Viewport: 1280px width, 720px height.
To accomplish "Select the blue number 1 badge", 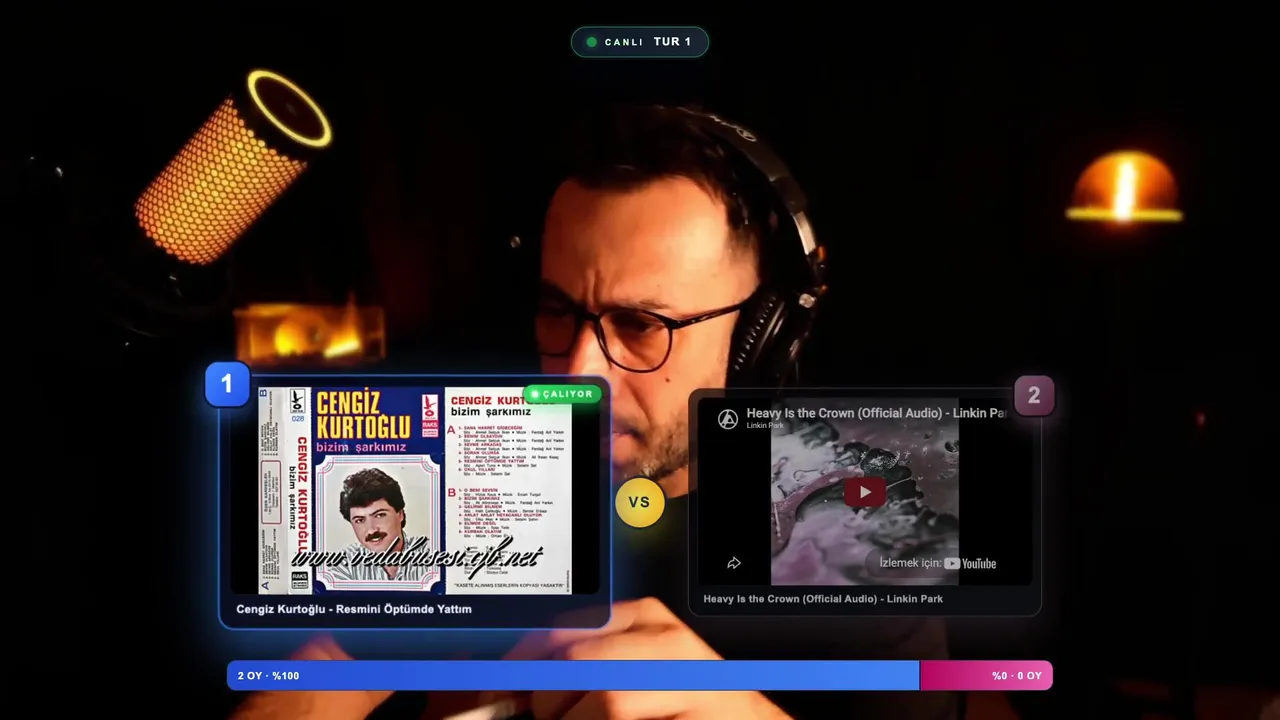I will [x=227, y=384].
